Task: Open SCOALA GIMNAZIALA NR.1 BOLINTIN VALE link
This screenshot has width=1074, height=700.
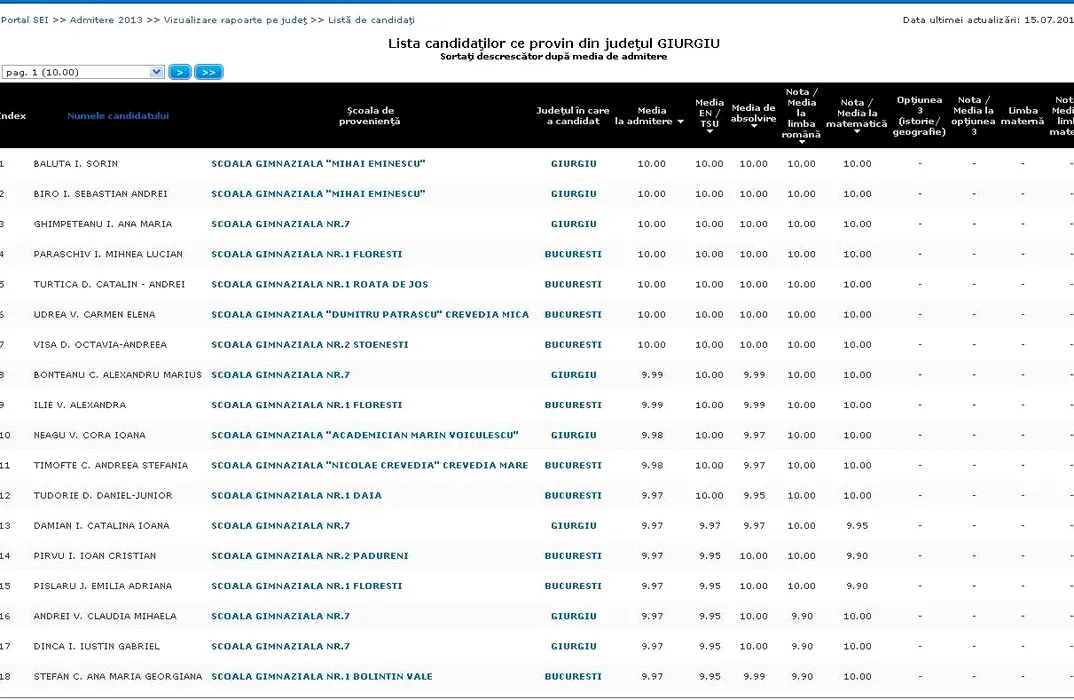Action: tap(322, 677)
